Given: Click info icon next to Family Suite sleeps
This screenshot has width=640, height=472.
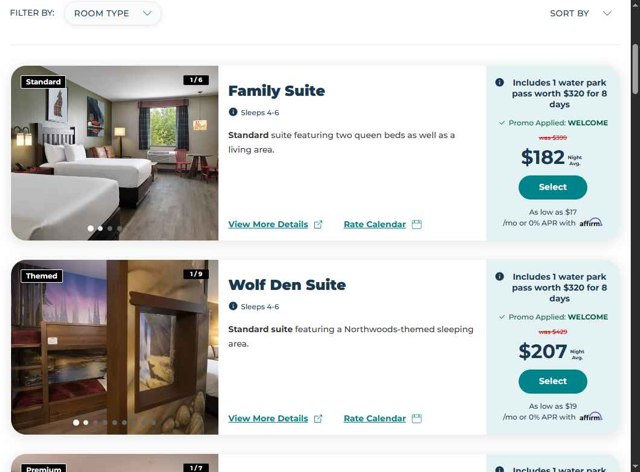Looking at the screenshot, I should coord(233,112).
